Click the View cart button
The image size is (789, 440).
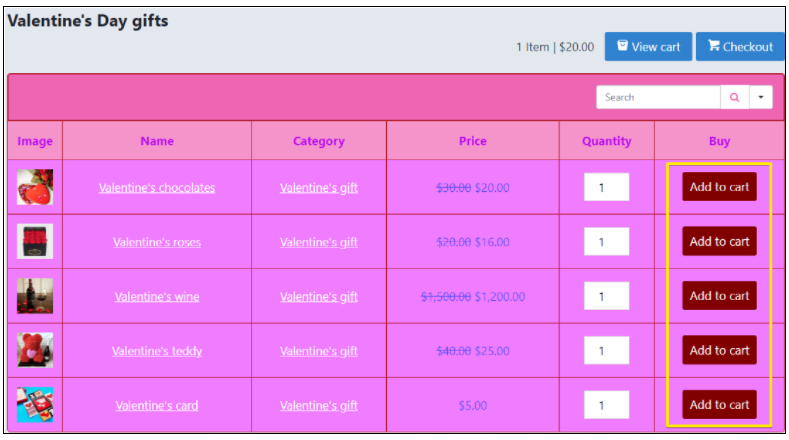pyautogui.click(x=648, y=47)
